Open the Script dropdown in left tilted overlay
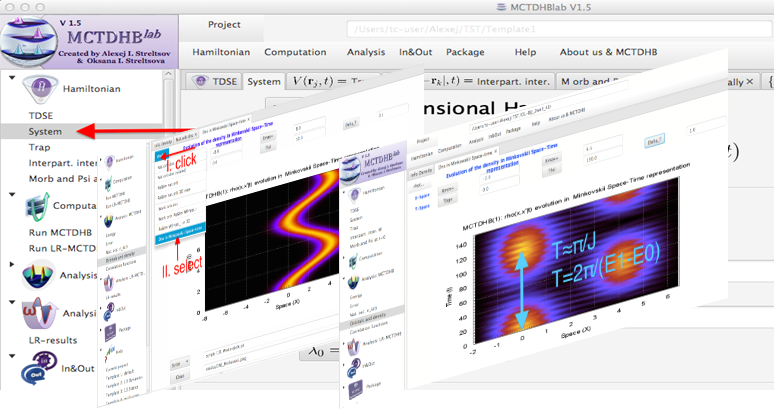This screenshot has height=411, width=774. click(180, 364)
